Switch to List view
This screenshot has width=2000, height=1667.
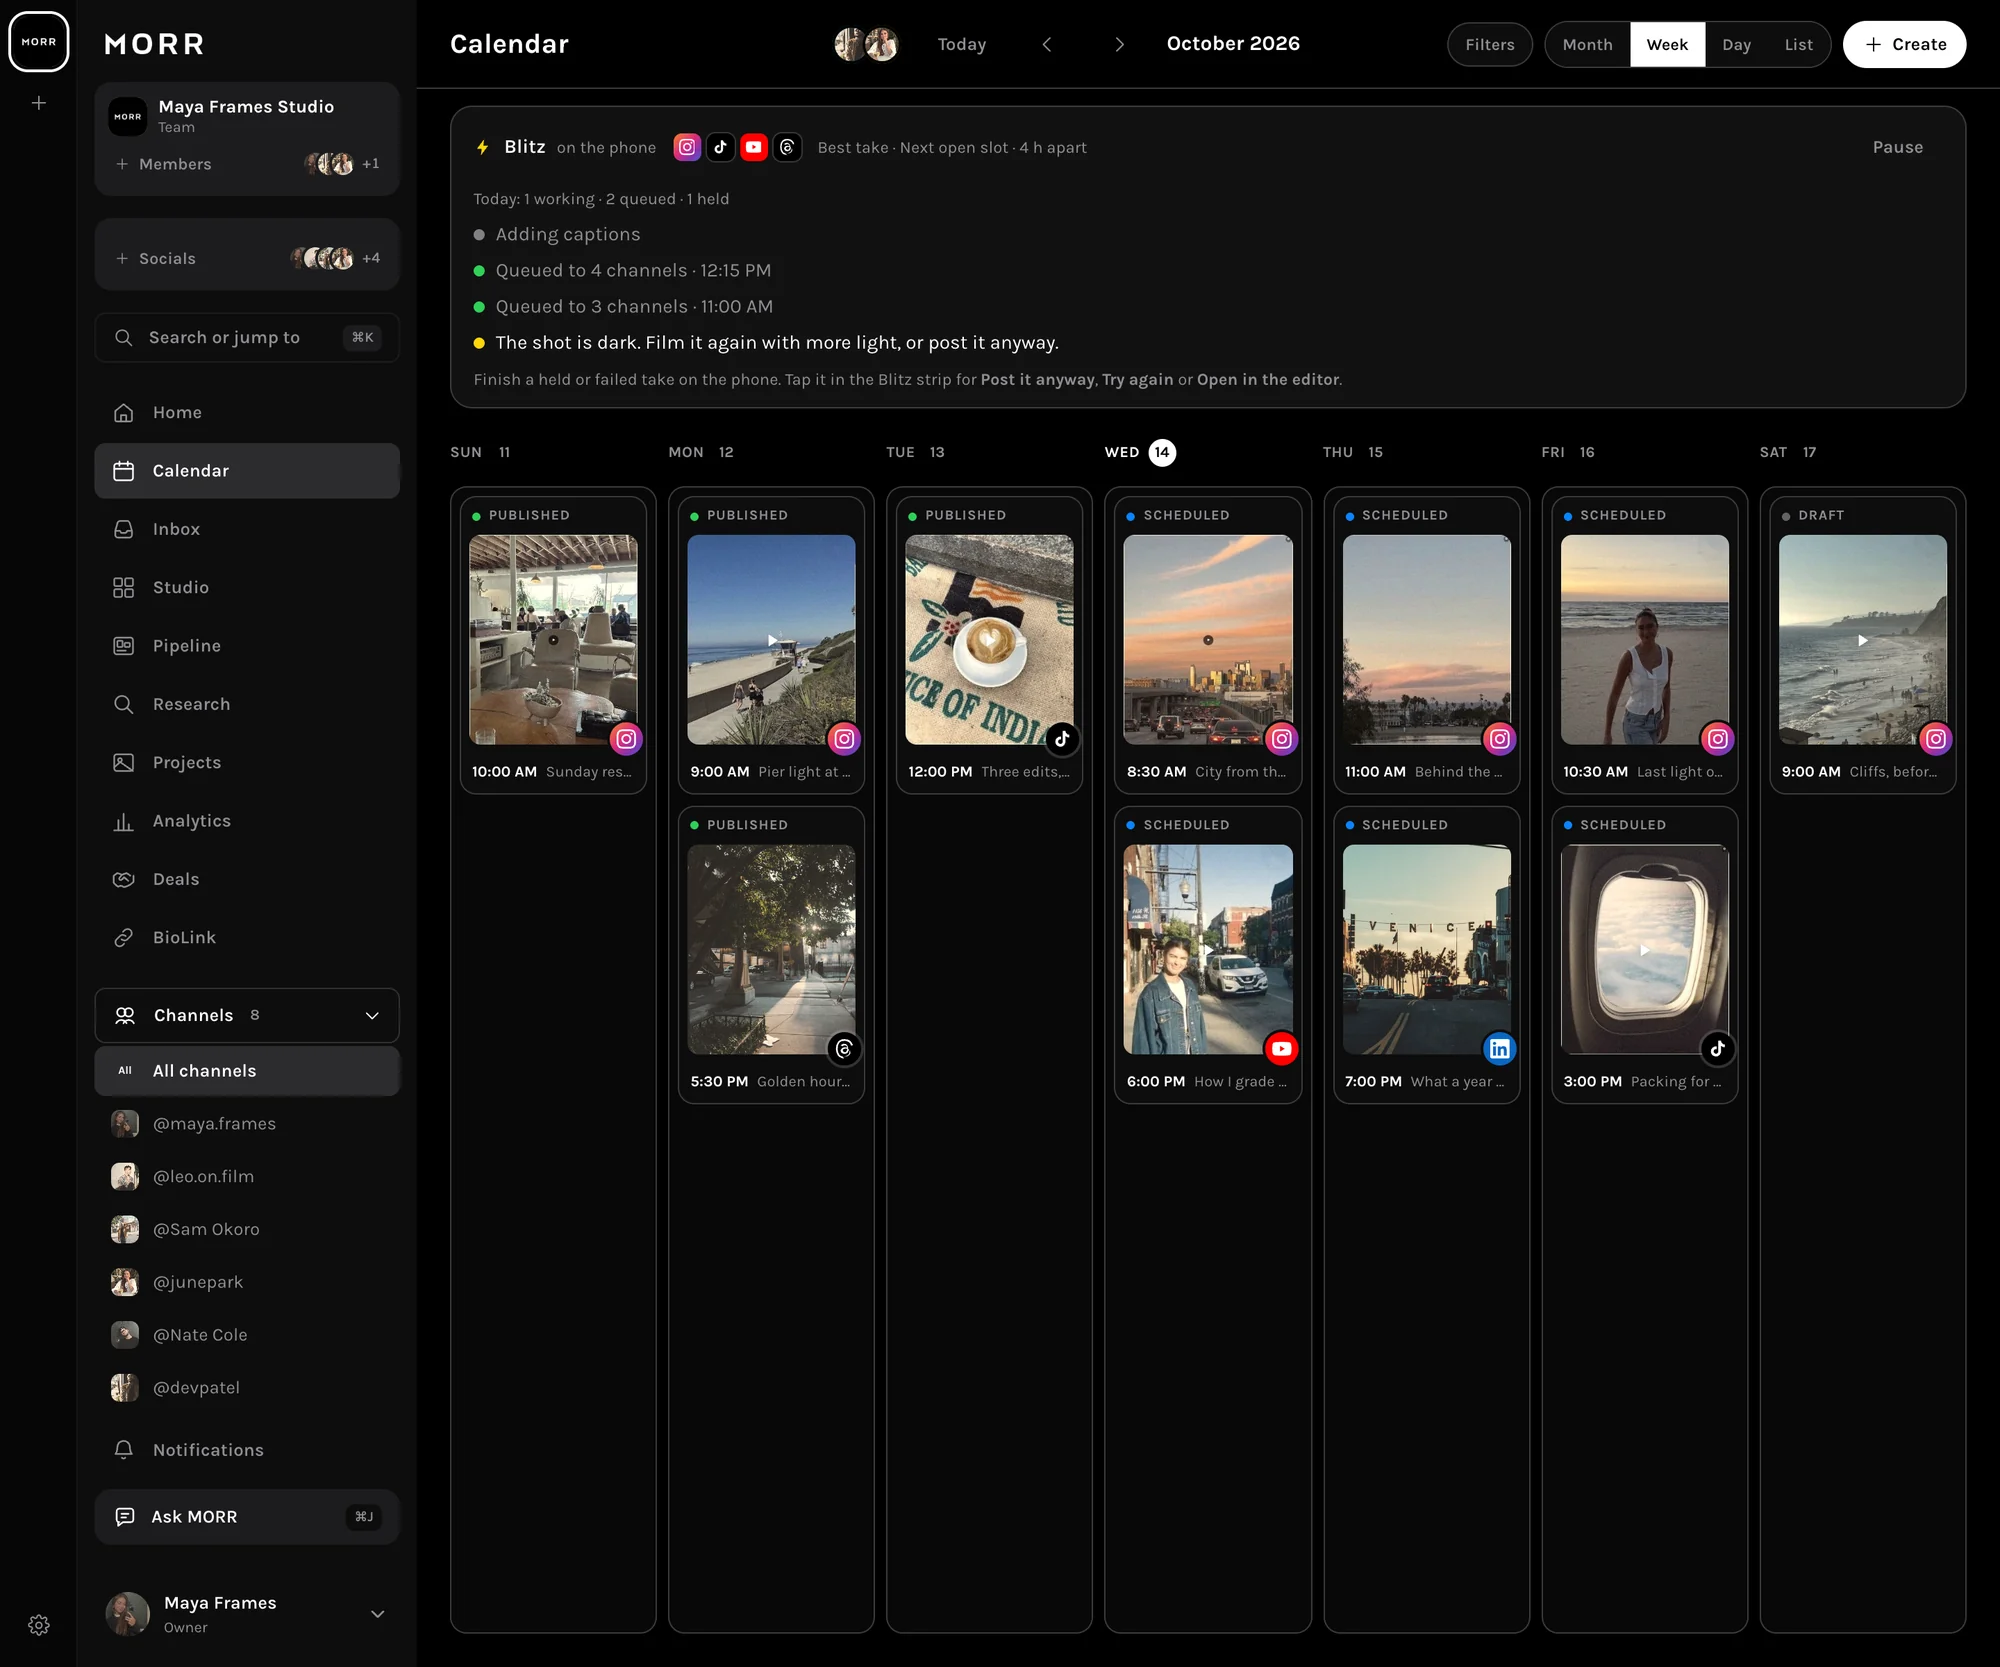click(x=1798, y=45)
